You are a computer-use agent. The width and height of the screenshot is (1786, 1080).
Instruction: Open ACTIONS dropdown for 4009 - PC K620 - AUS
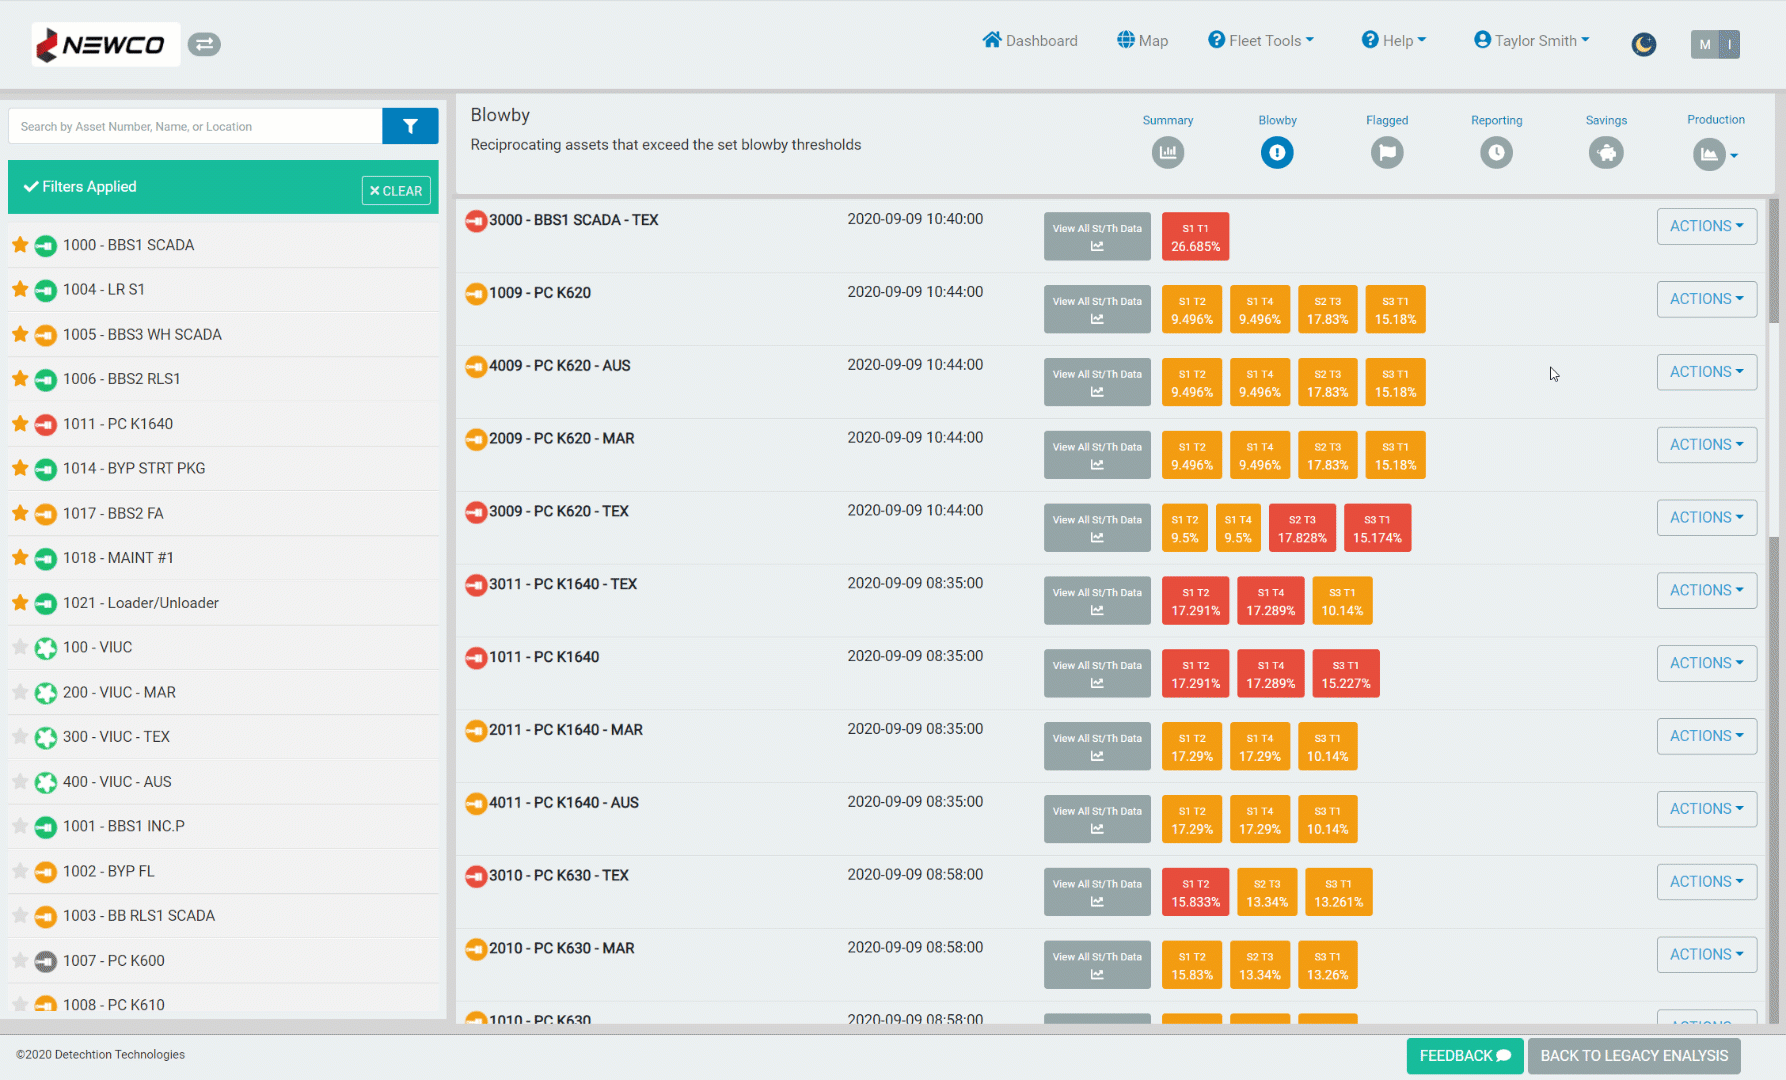[x=1706, y=372]
